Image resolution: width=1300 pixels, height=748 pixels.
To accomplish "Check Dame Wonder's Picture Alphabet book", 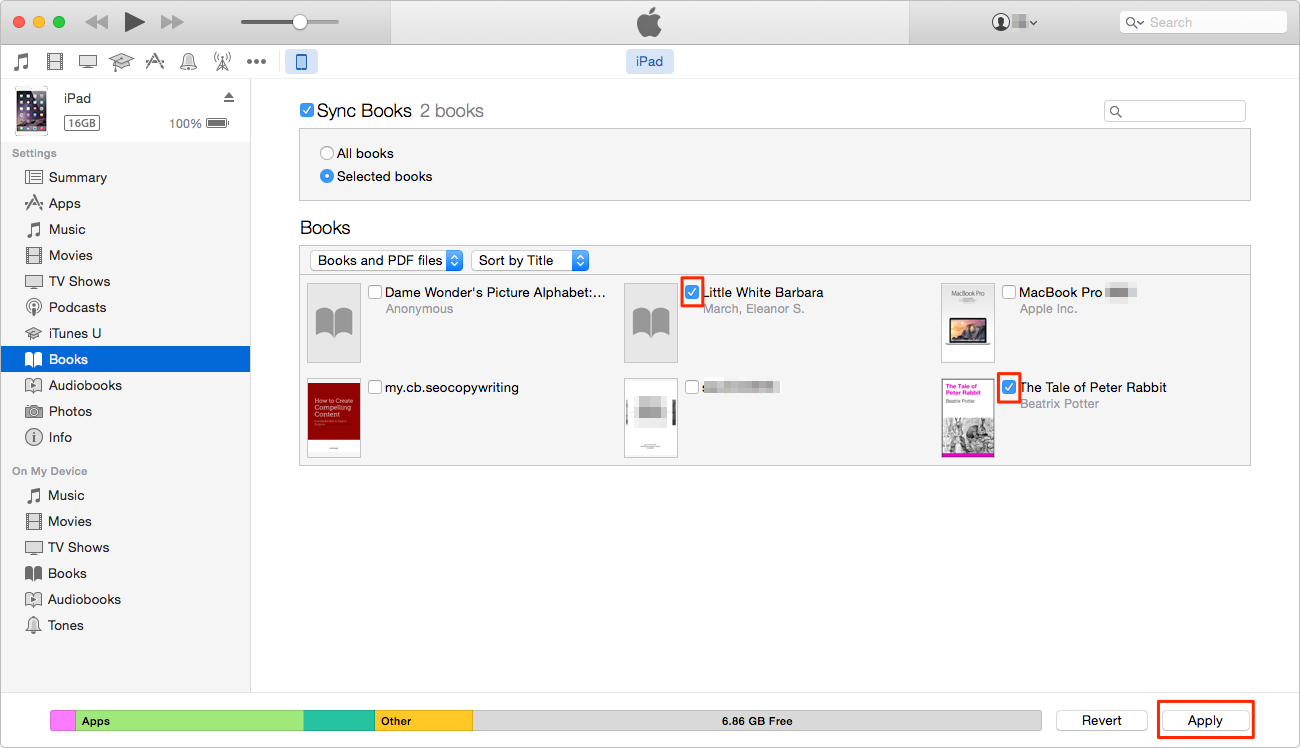I will tap(375, 292).
